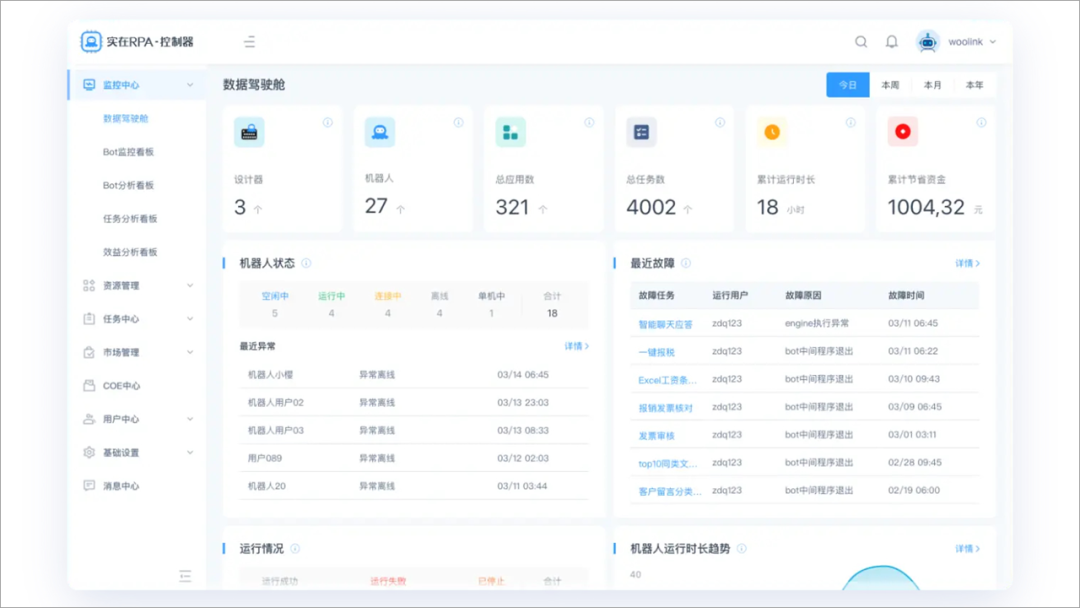The image size is (1080, 608).
Task: Toggle the sidebar hamburger menu icon
Action: coord(249,42)
